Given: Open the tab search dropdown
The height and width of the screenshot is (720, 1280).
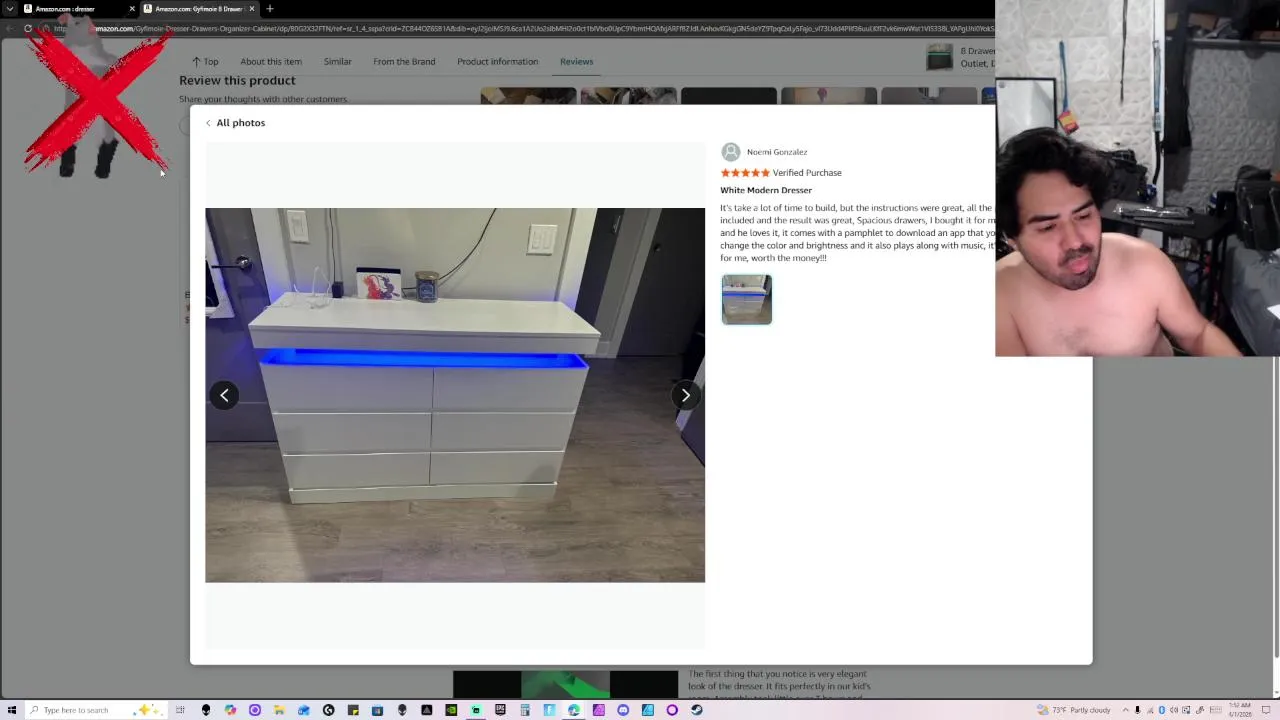Looking at the screenshot, I should tap(9, 8).
